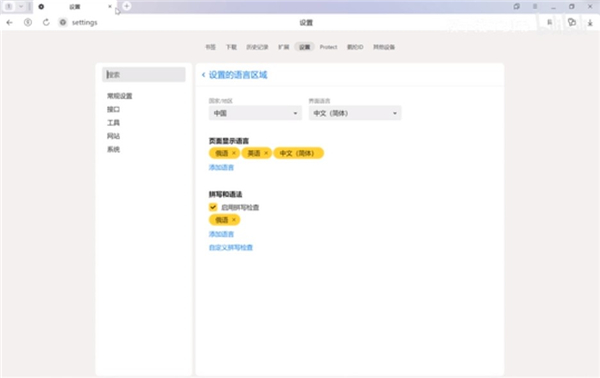Remove 俄语 from the page display languages
Viewport: 600px width, 378px height.
pos(234,153)
